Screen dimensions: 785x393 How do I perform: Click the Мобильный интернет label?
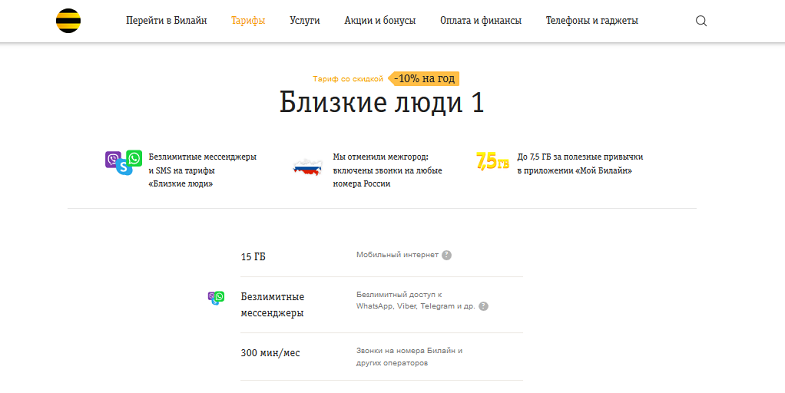click(397, 255)
